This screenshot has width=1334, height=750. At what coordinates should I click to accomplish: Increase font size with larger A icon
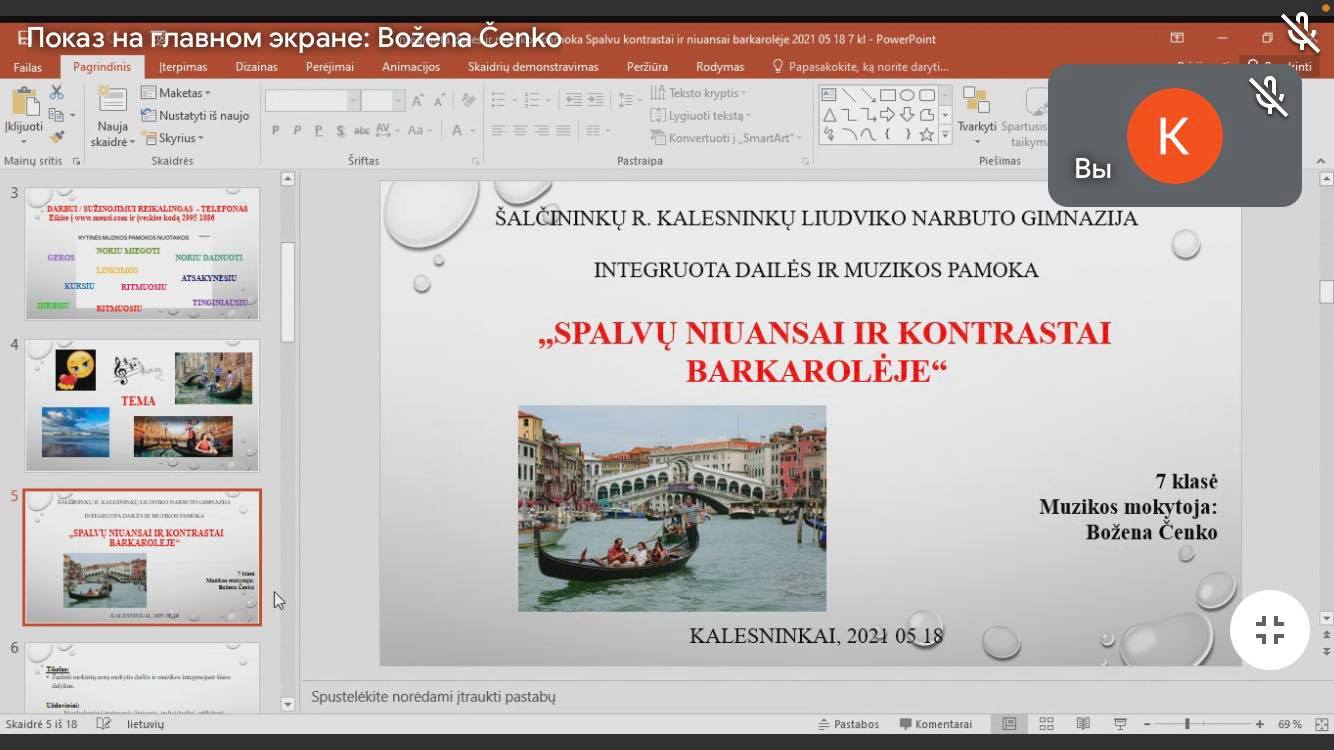click(418, 101)
